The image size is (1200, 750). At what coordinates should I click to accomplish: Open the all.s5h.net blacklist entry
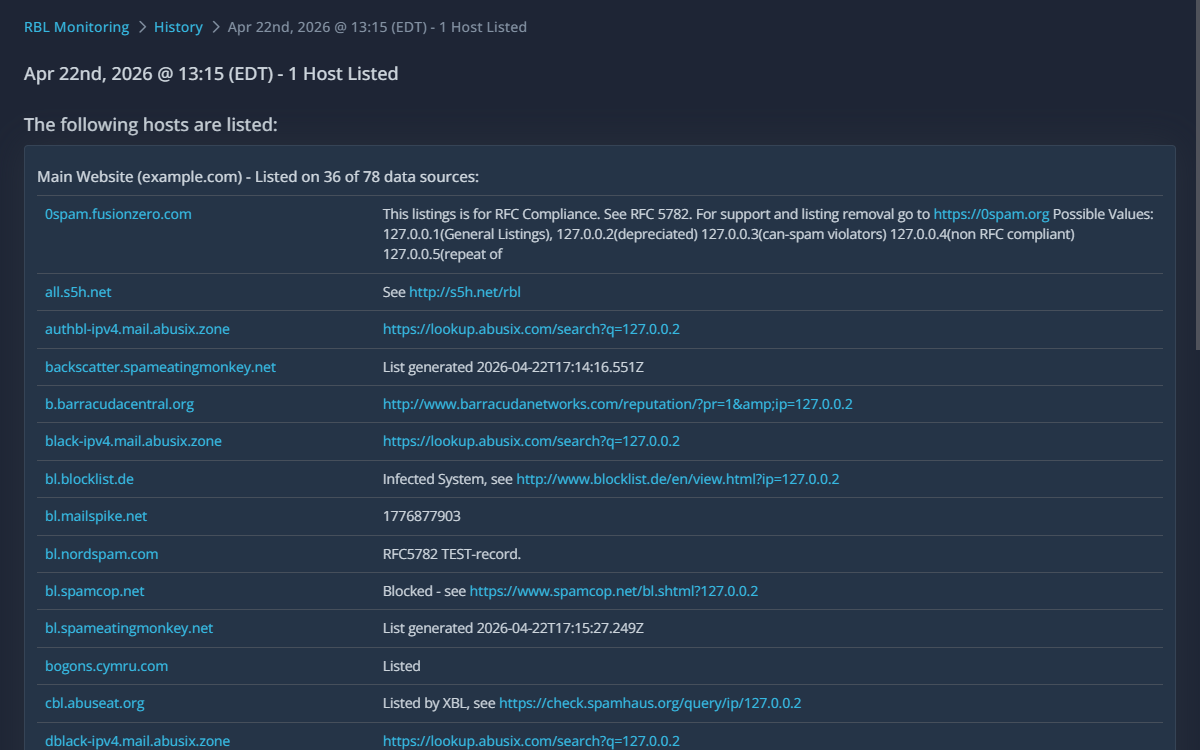point(77,292)
